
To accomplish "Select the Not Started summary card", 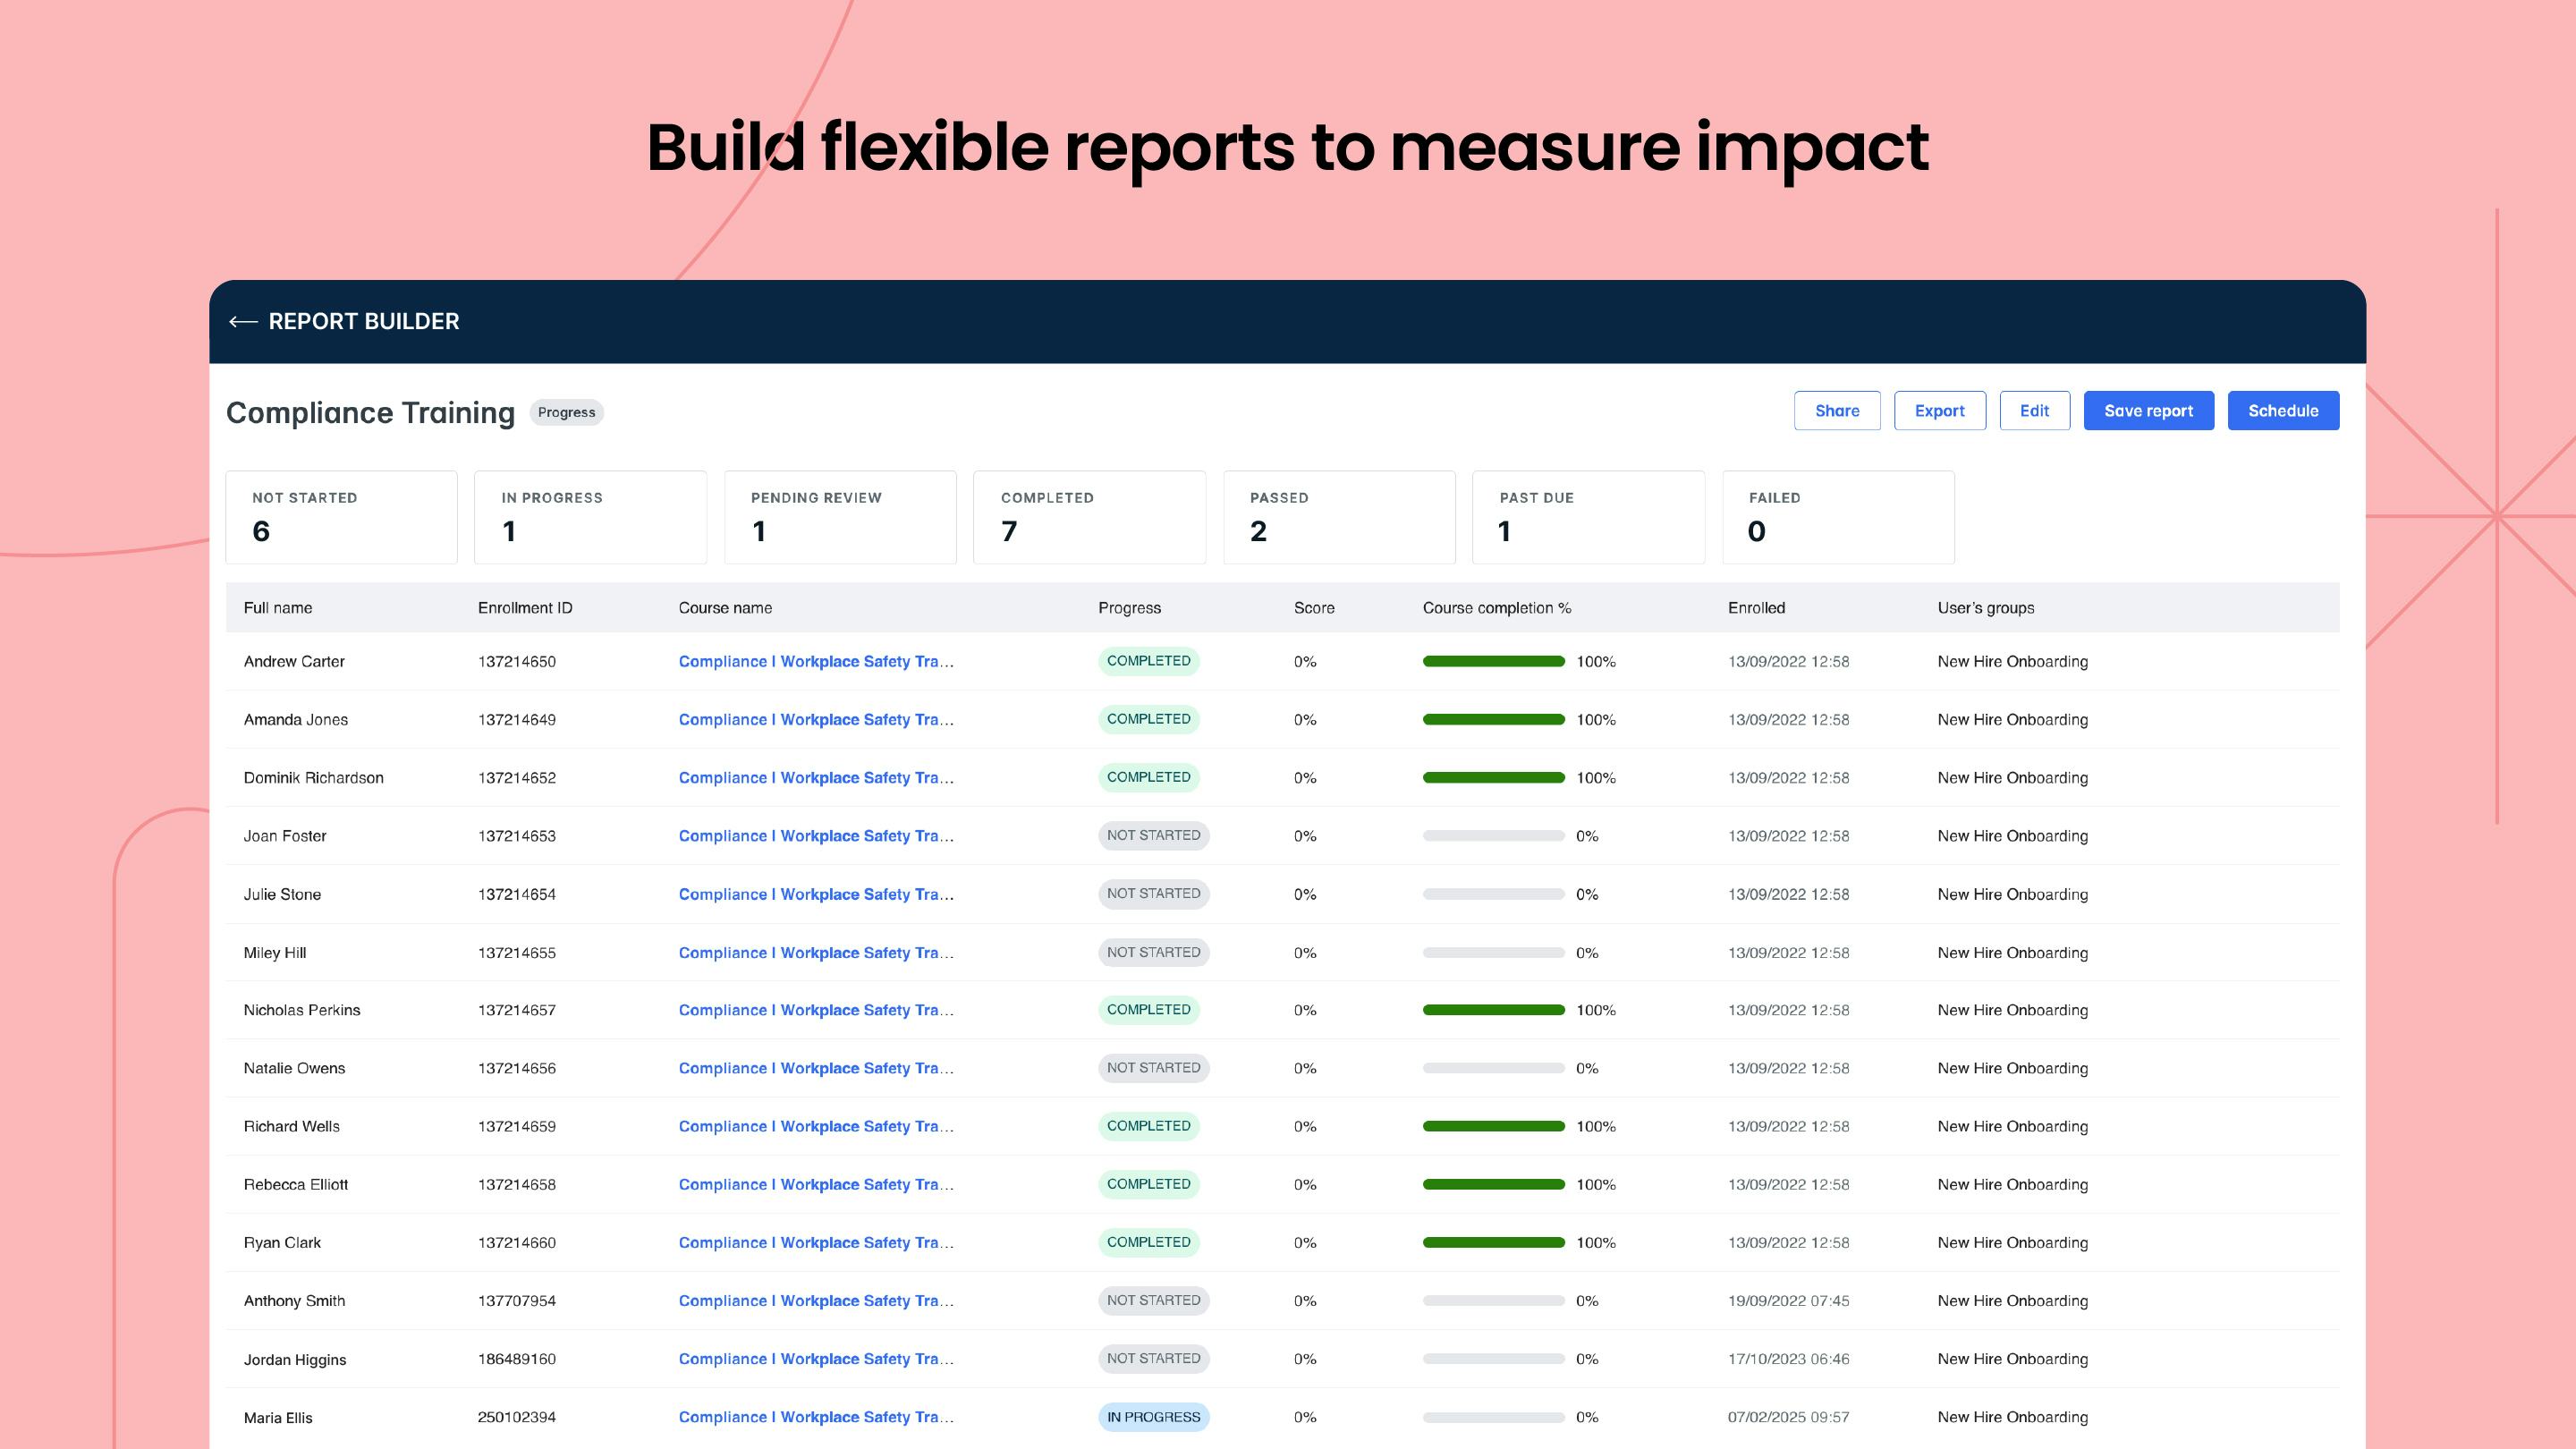I will click(x=341, y=517).
